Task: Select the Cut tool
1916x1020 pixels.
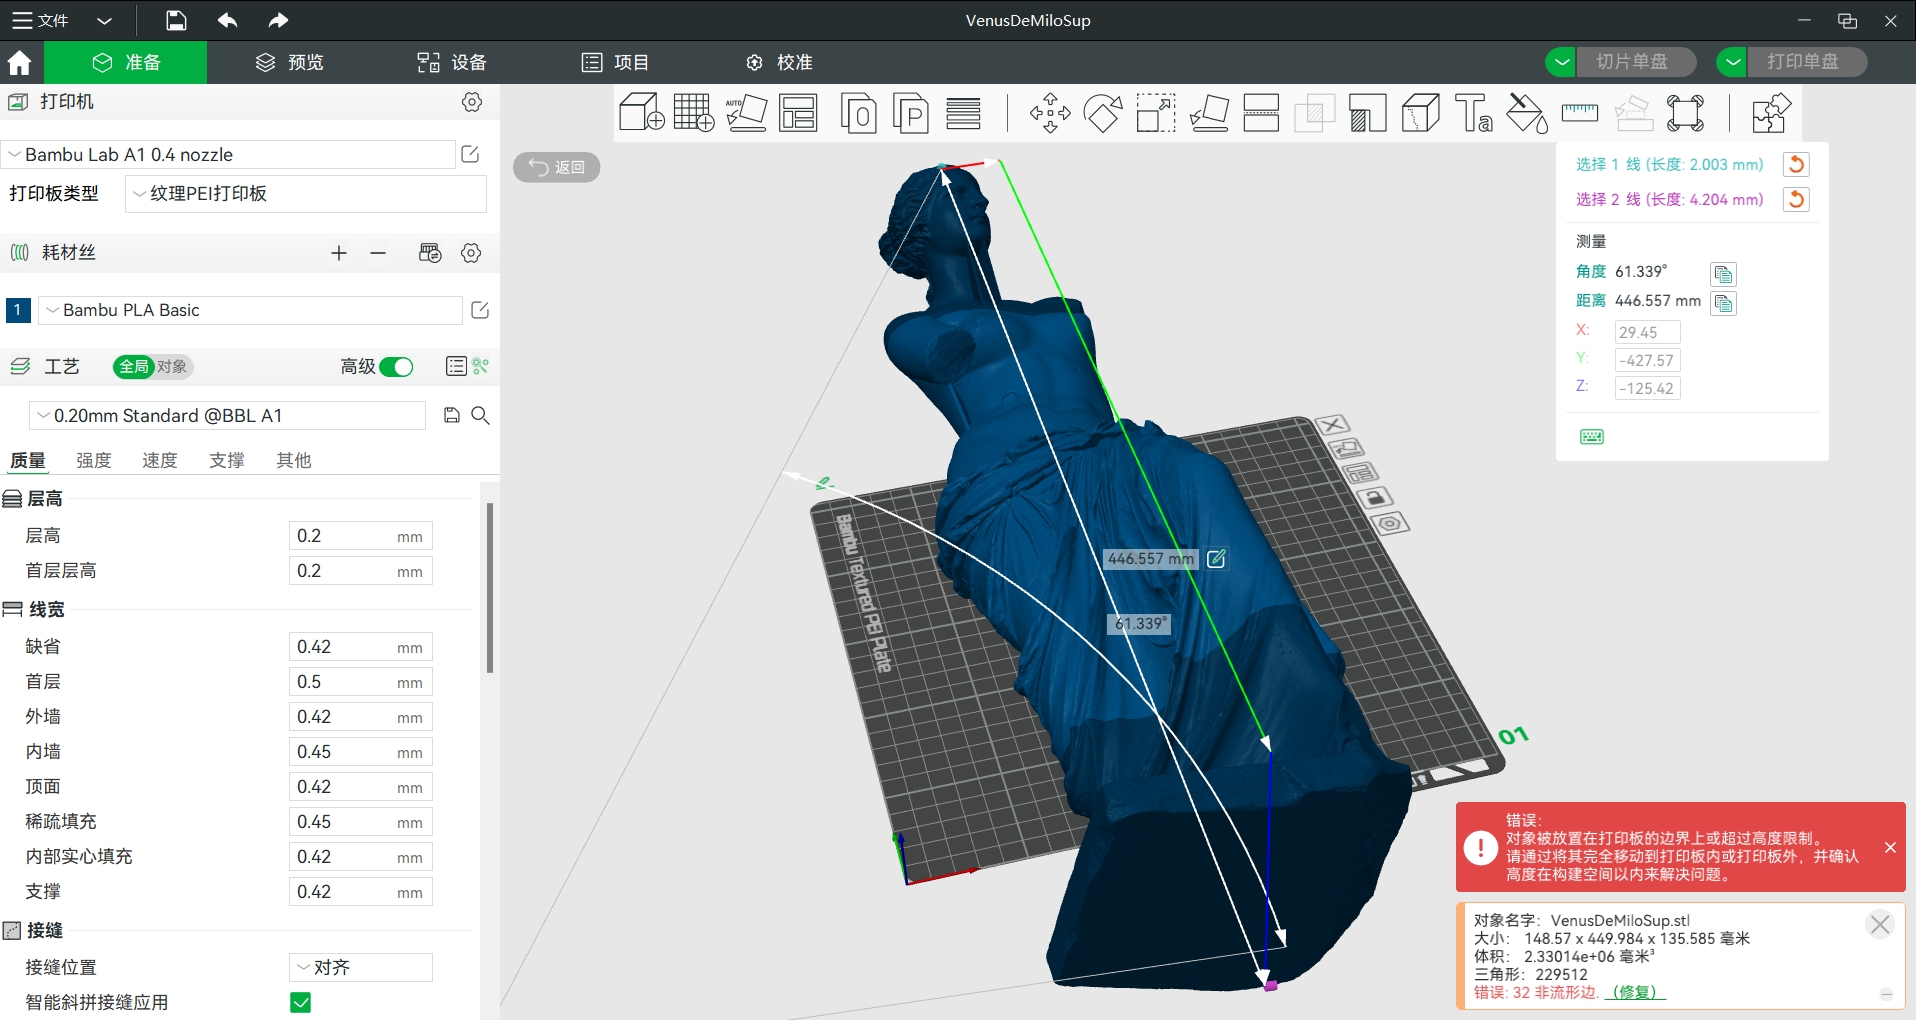Action: coord(1262,112)
